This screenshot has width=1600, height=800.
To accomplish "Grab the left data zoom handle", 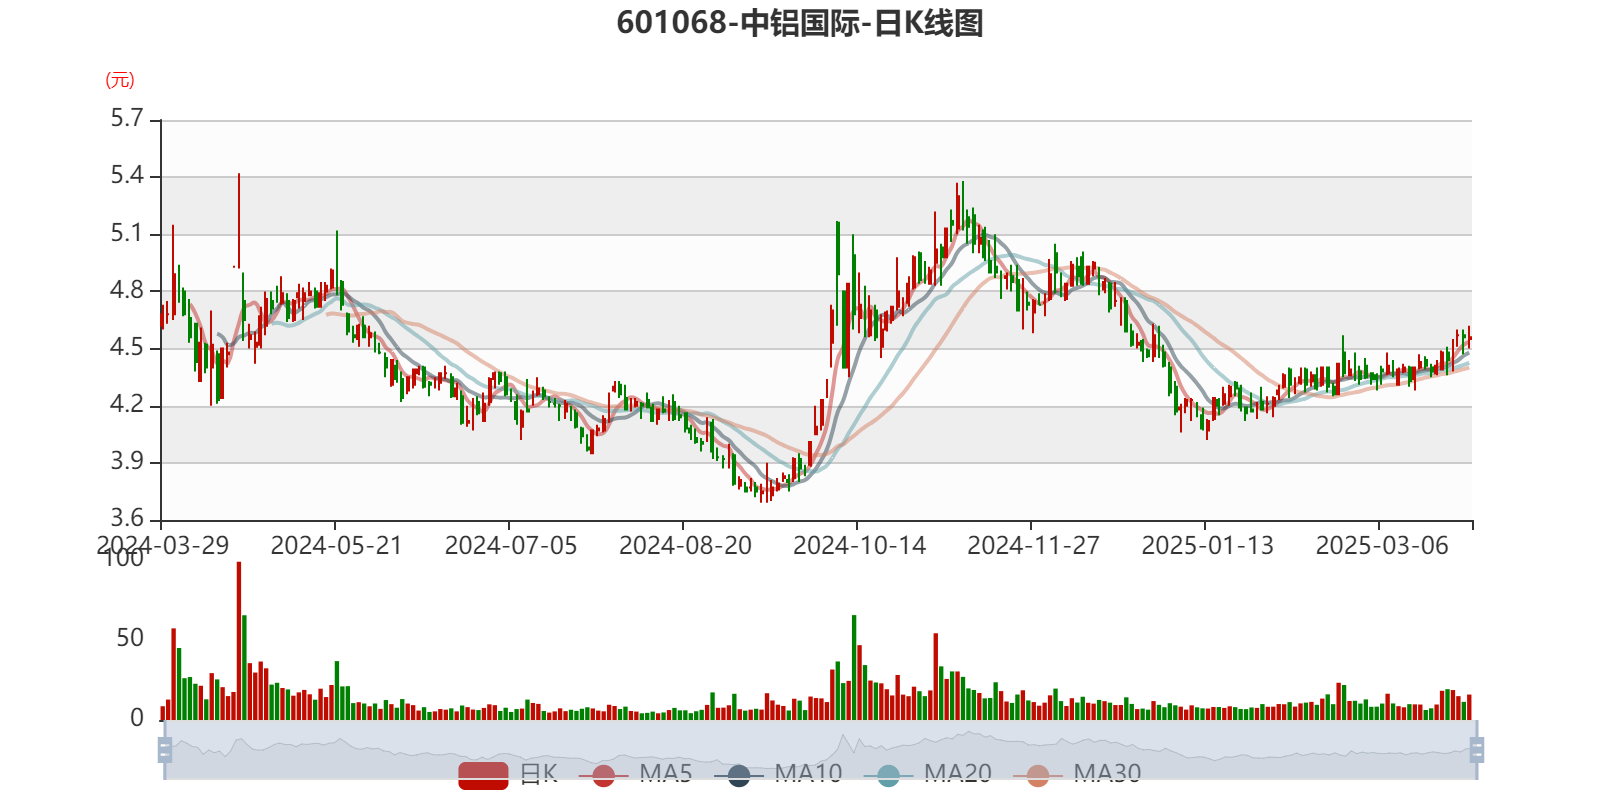I will click(x=165, y=750).
